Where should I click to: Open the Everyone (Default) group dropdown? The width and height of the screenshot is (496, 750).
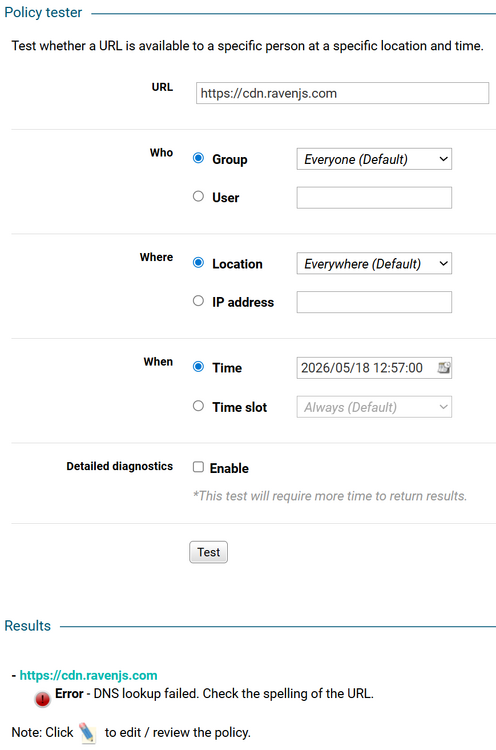(x=374, y=159)
